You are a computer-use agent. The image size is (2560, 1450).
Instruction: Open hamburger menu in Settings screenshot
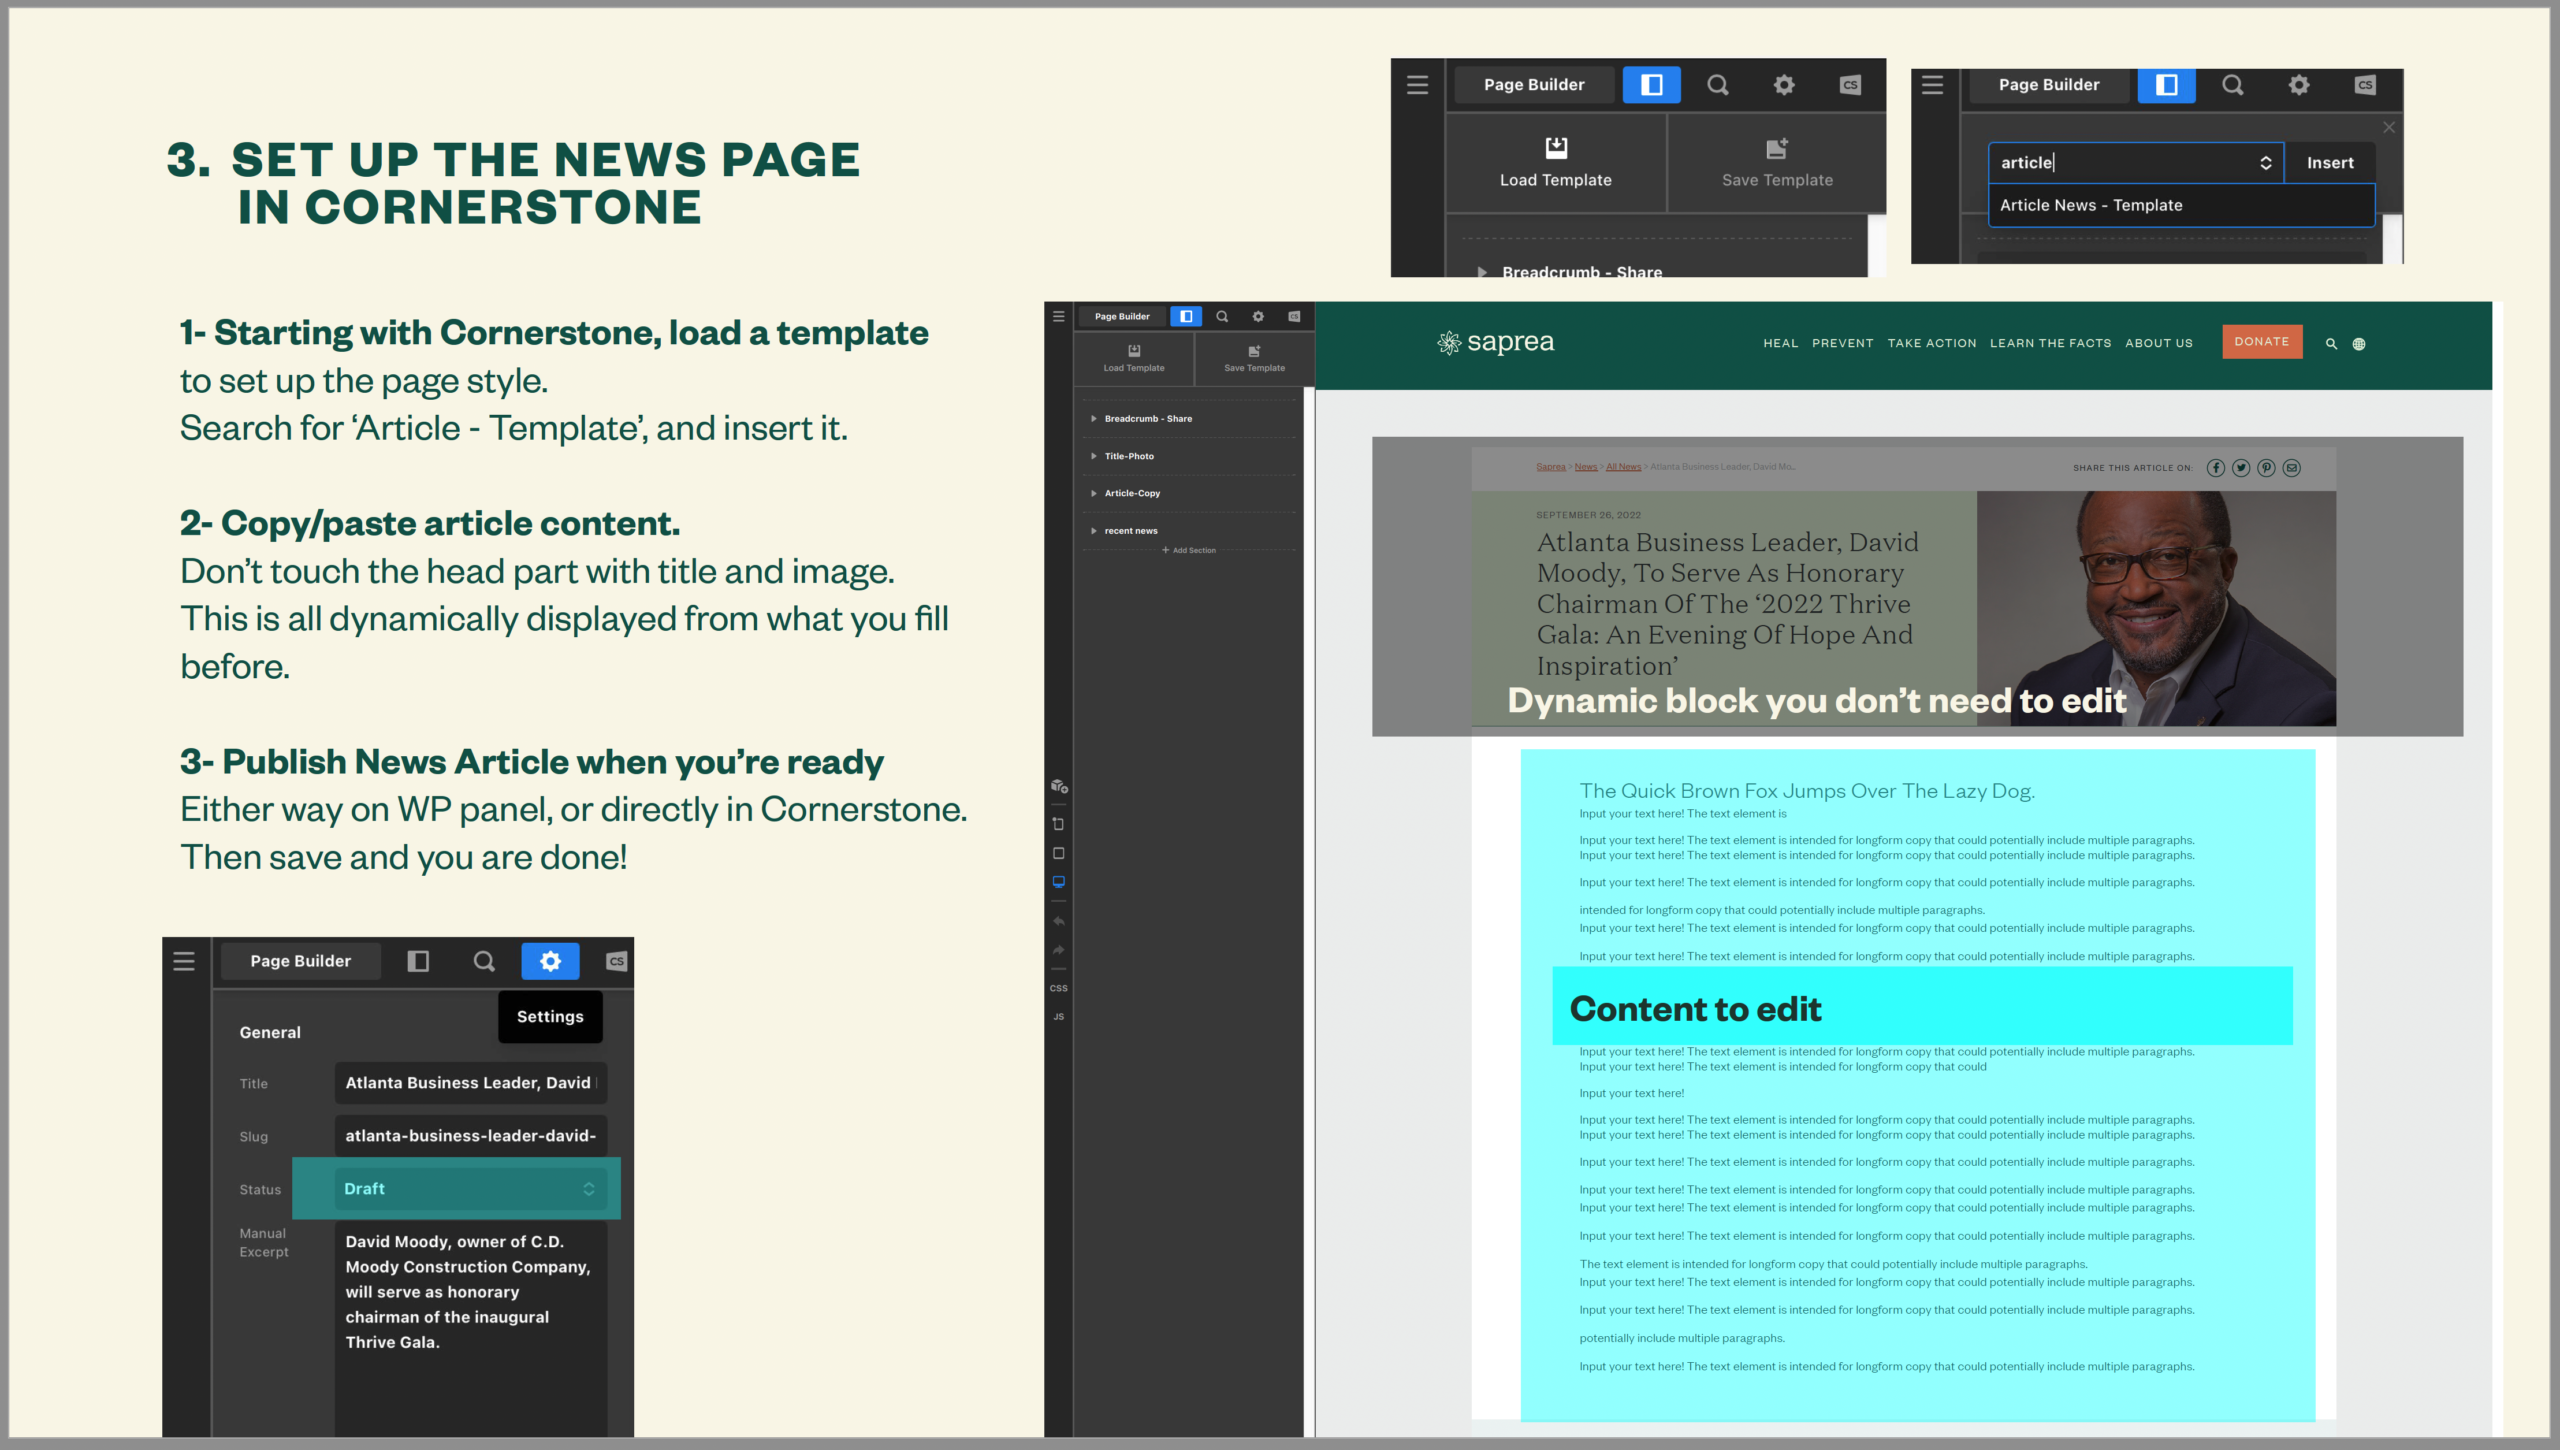184,961
